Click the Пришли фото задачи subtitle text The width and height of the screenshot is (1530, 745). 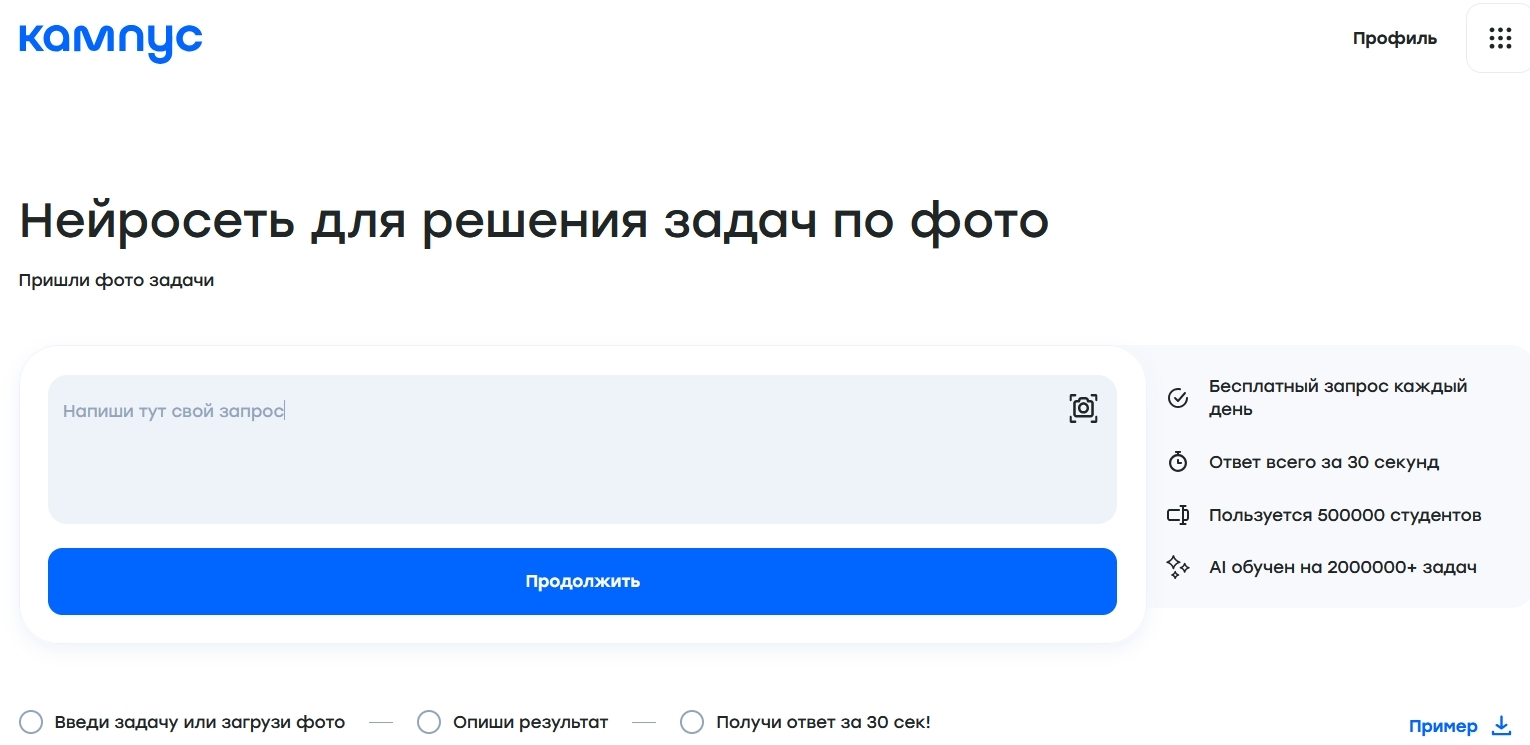pyautogui.click(x=116, y=280)
